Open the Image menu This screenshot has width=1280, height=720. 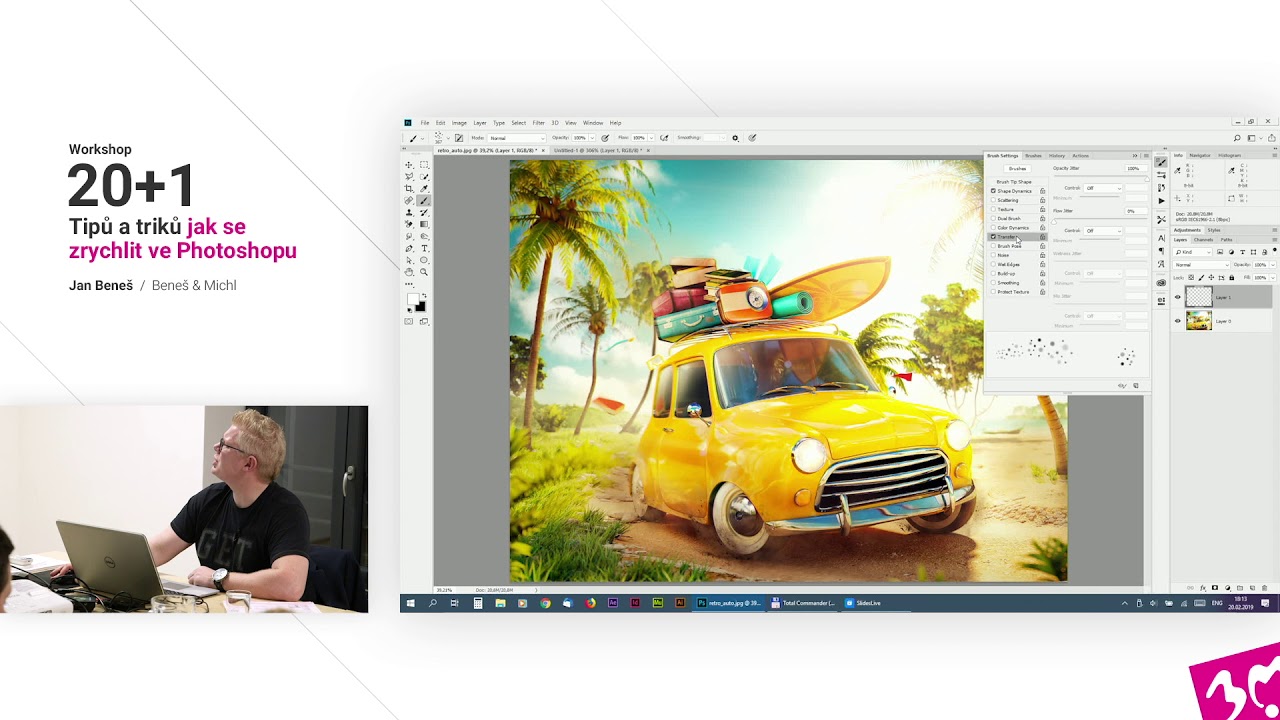pos(459,123)
